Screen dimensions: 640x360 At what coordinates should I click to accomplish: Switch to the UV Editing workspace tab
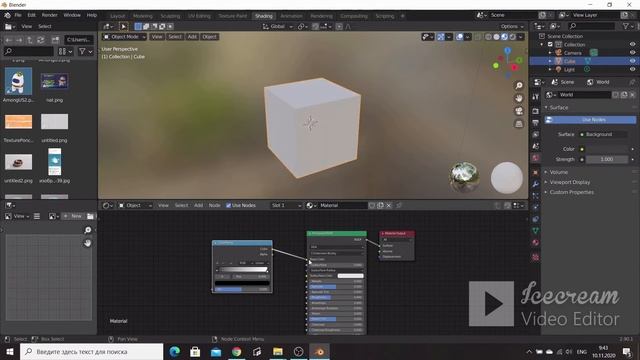pyautogui.click(x=199, y=16)
